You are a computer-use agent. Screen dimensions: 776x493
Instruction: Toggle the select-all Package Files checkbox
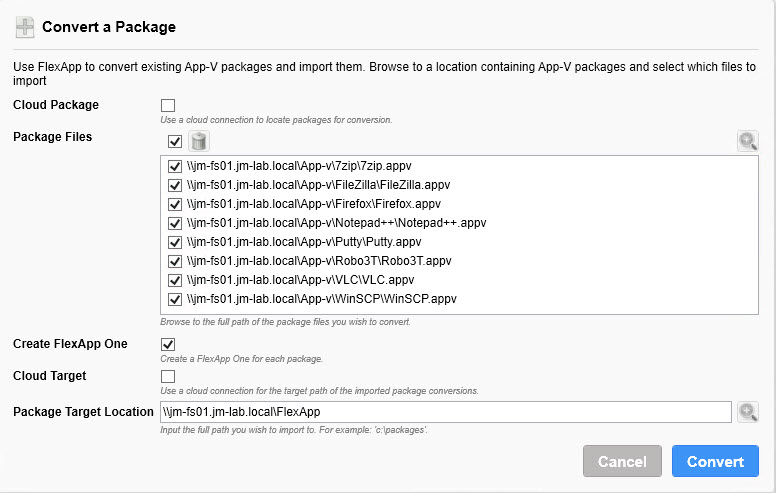175,141
